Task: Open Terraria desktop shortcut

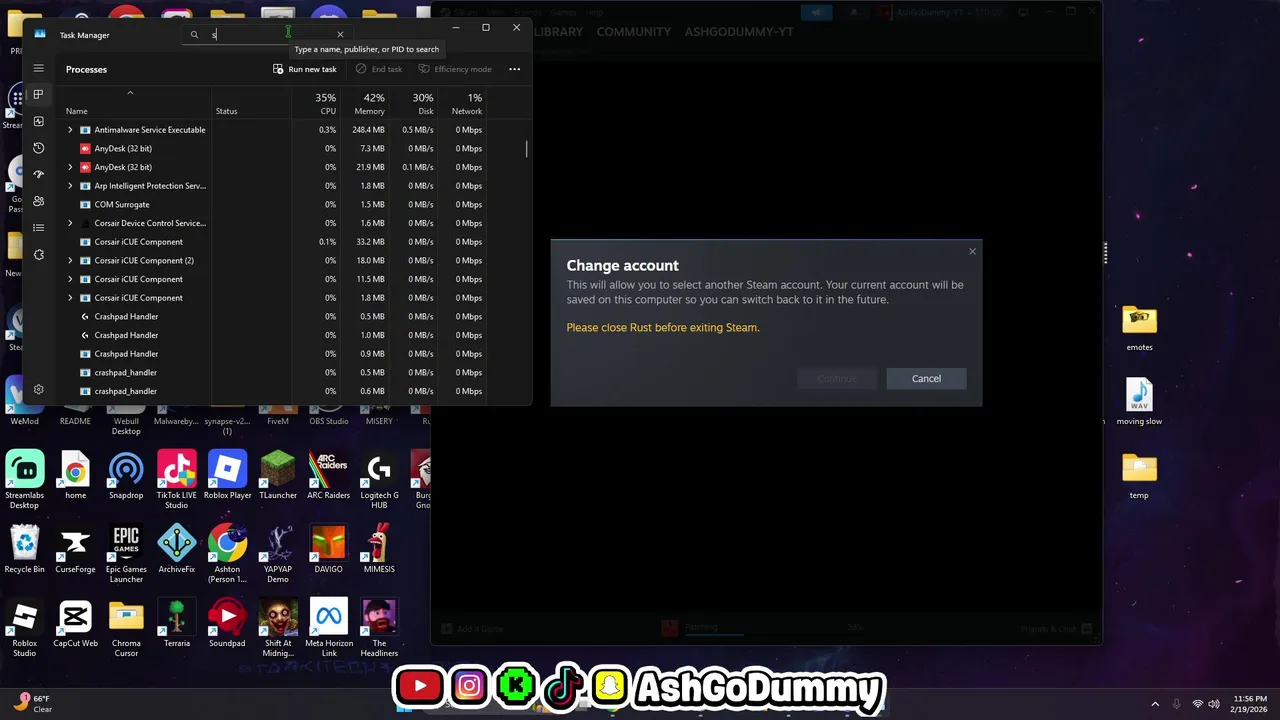Action: [x=177, y=623]
